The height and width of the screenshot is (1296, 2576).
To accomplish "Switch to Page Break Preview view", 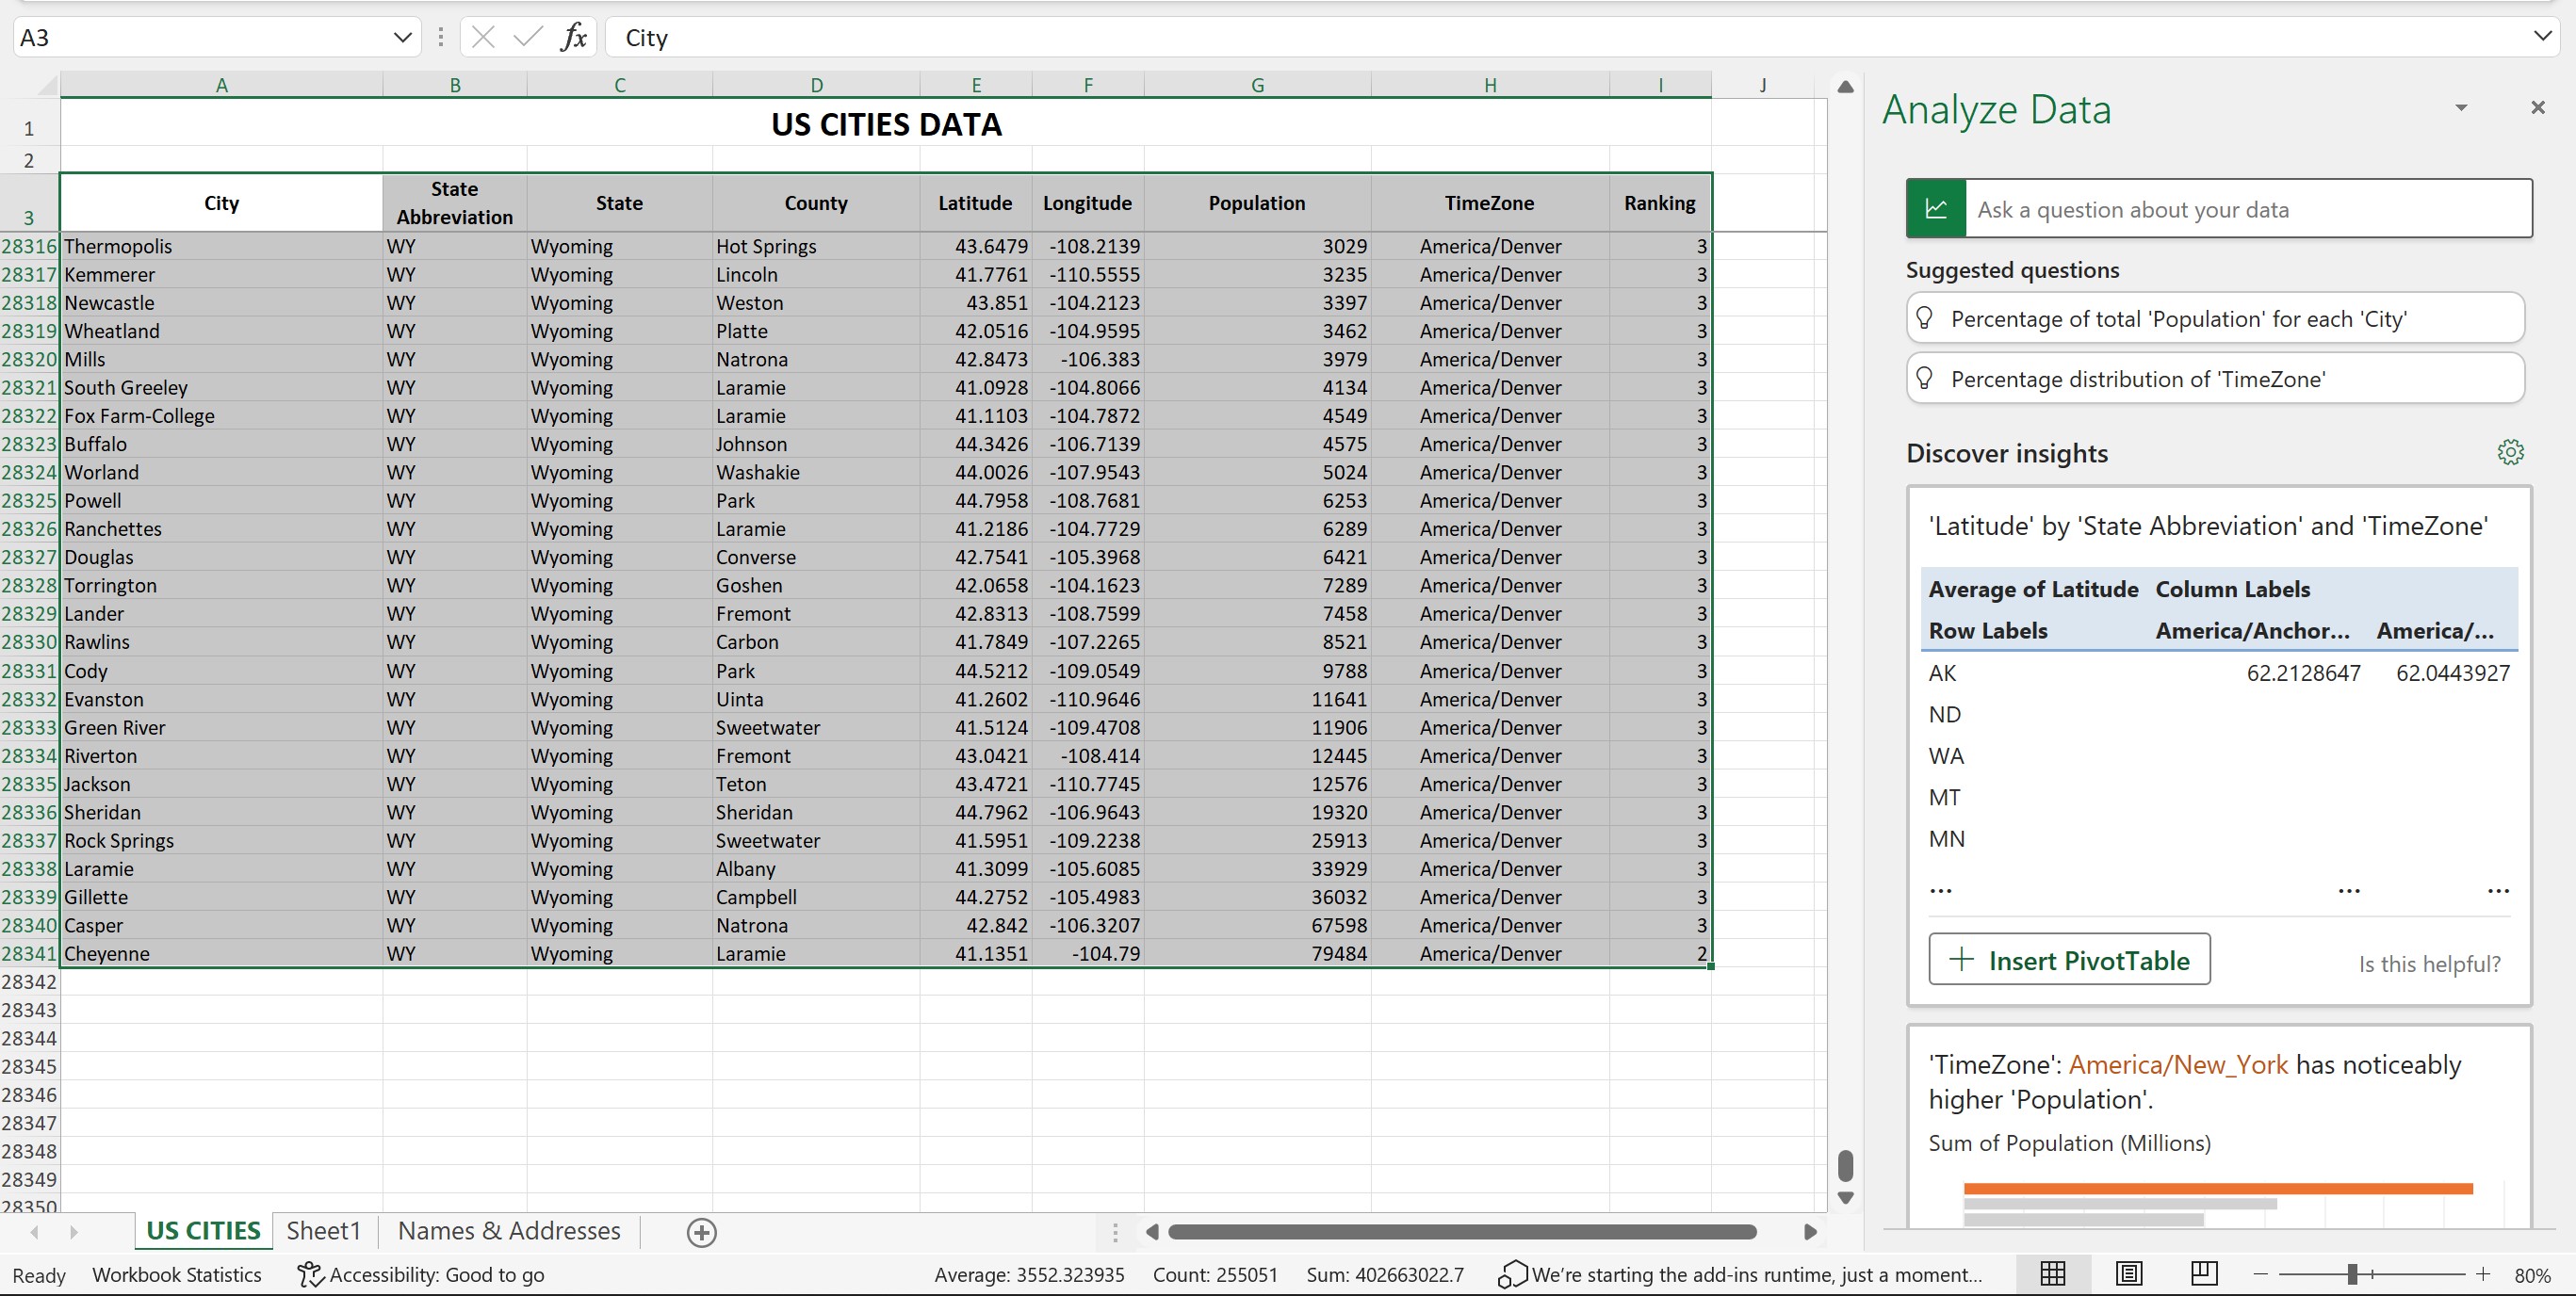I will tap(2204, 1273).
